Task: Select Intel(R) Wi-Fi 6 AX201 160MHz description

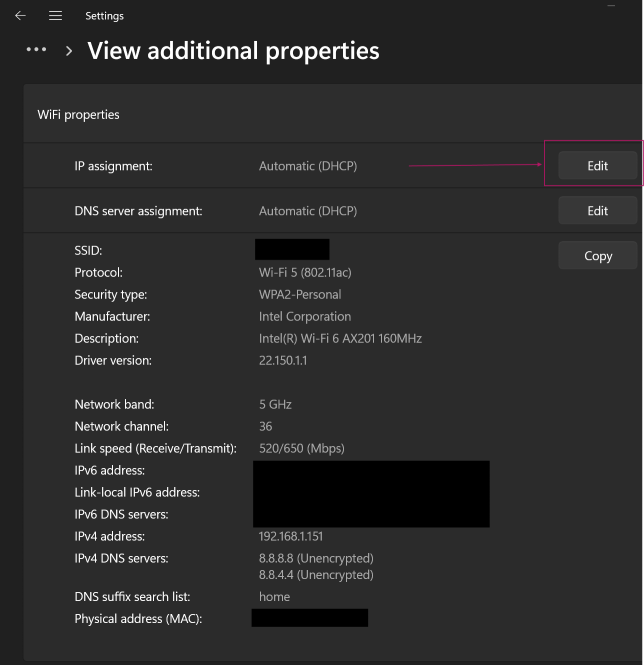Action: (340, 338)
